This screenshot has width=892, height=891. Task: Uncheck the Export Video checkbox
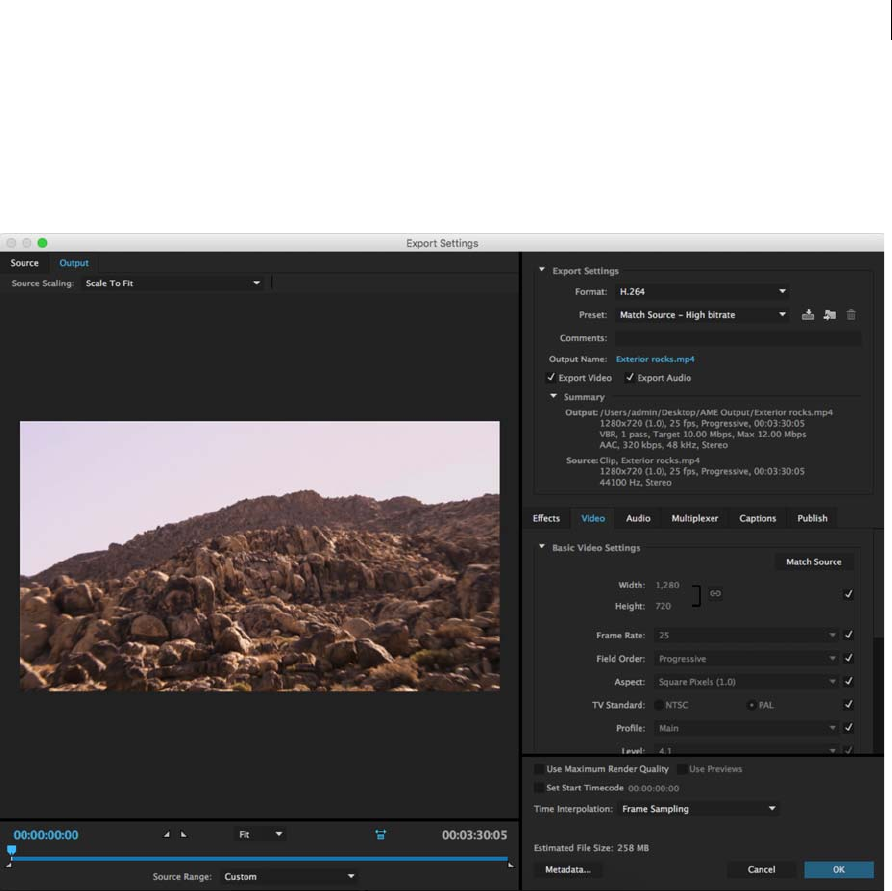[x=551, y=378]
